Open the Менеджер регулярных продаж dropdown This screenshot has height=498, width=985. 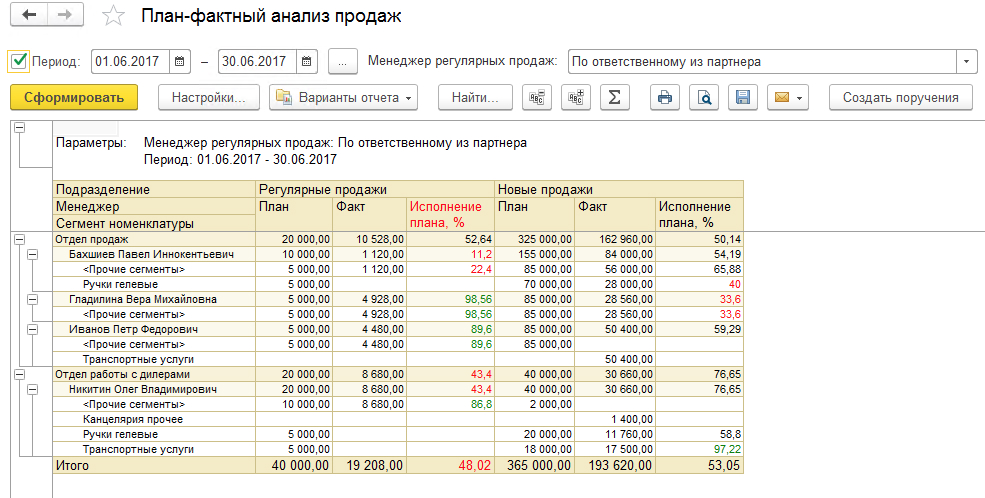[967, 62]
